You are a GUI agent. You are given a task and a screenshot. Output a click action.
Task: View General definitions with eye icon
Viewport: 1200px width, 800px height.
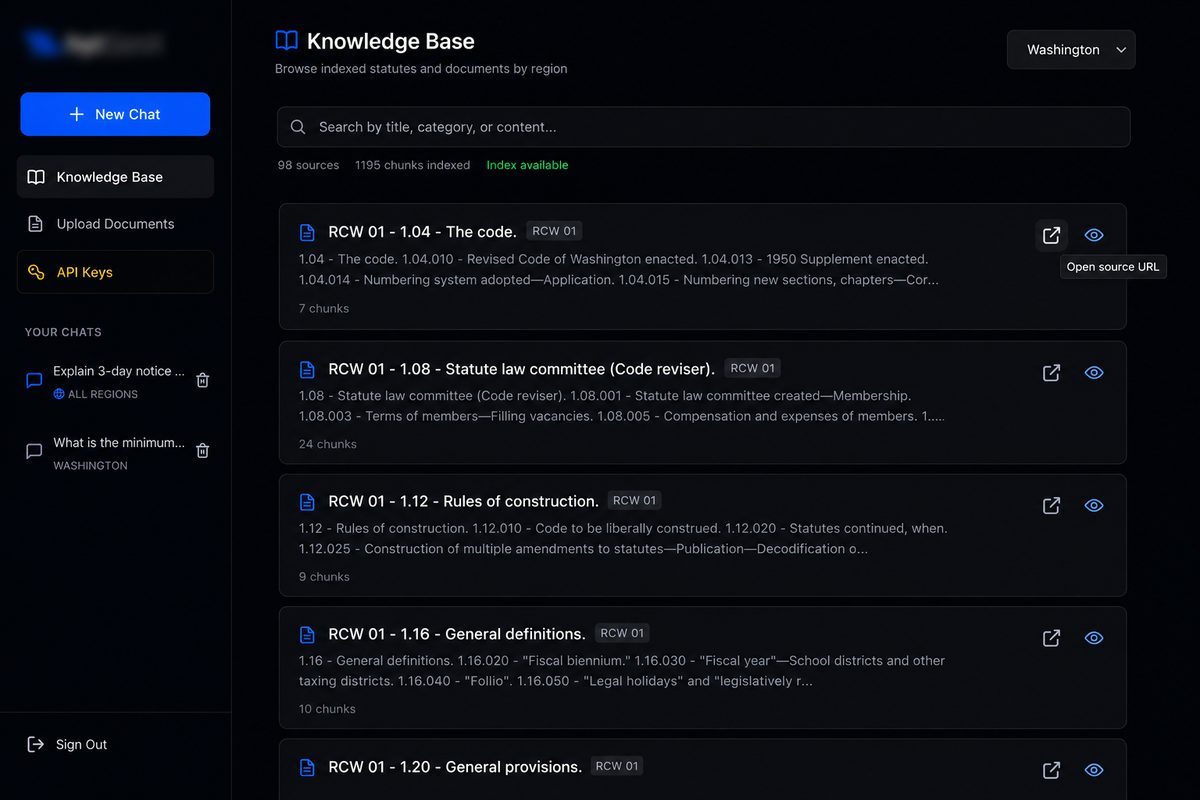(x=1094, y=638)
